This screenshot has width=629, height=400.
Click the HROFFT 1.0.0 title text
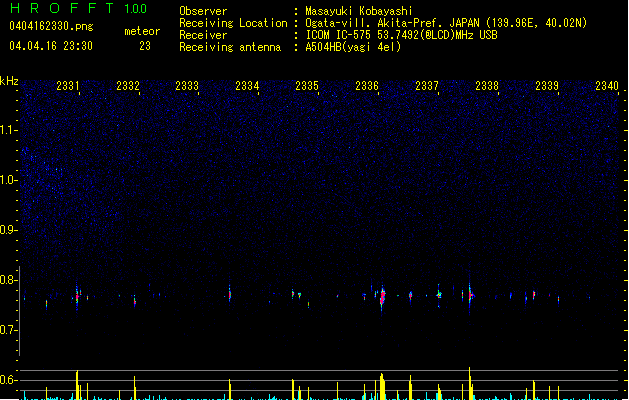[78, 8]
